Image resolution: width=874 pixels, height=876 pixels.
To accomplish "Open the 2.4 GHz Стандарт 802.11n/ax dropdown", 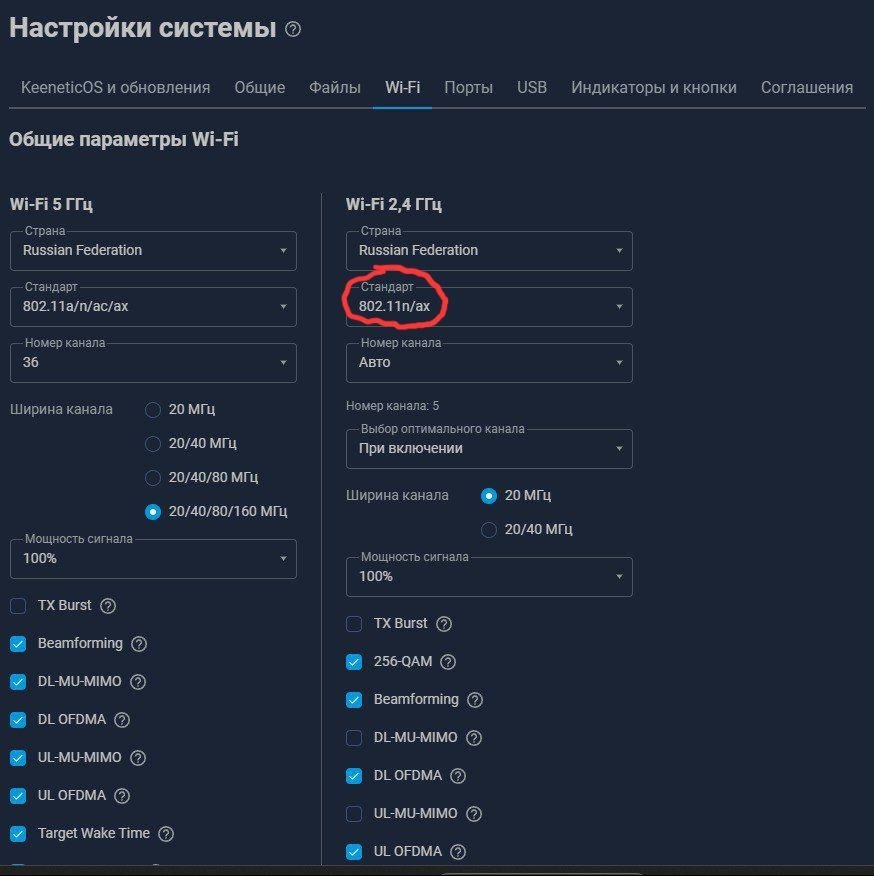I will coord(489,307).
